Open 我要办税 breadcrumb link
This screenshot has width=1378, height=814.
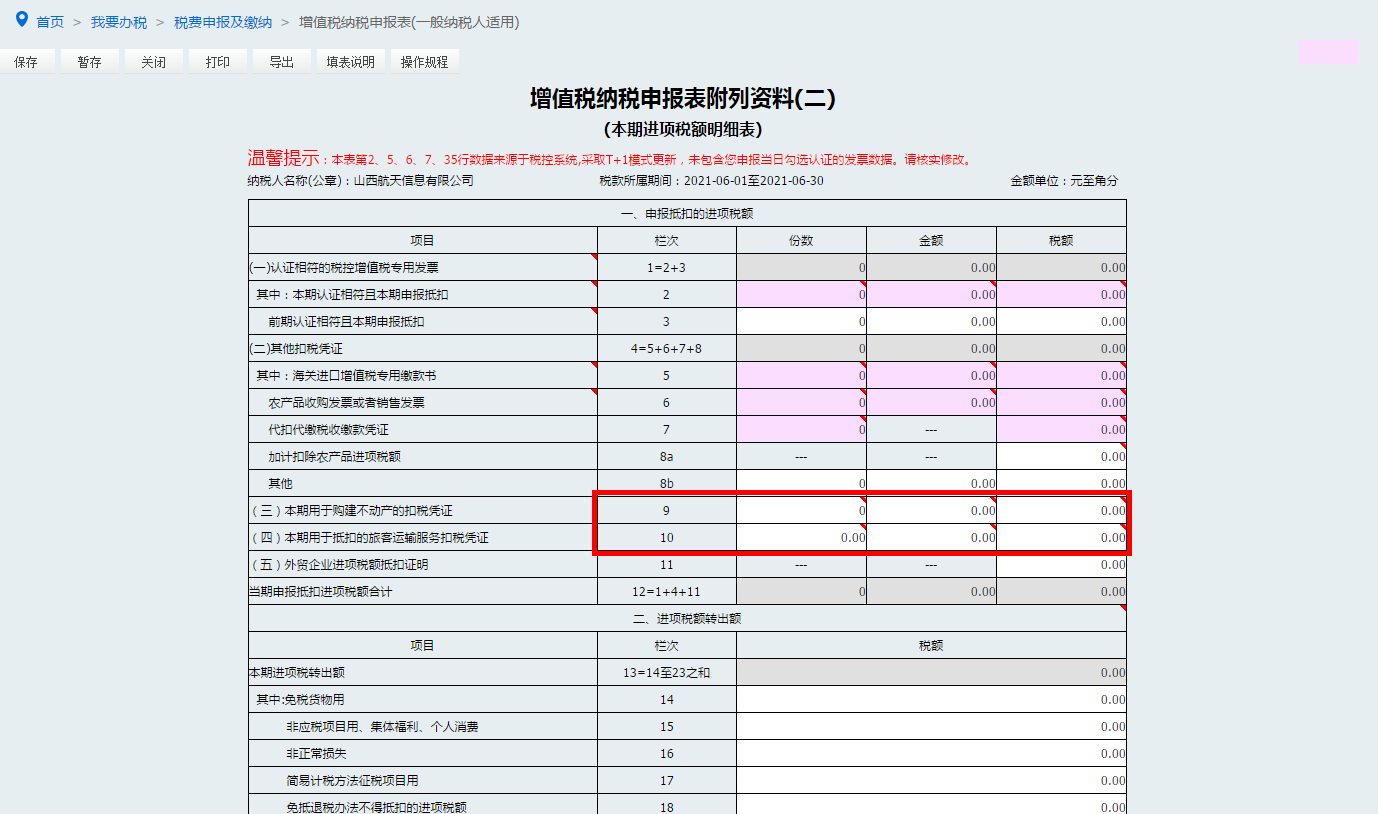pyautogui.click(x=119, y=22)
